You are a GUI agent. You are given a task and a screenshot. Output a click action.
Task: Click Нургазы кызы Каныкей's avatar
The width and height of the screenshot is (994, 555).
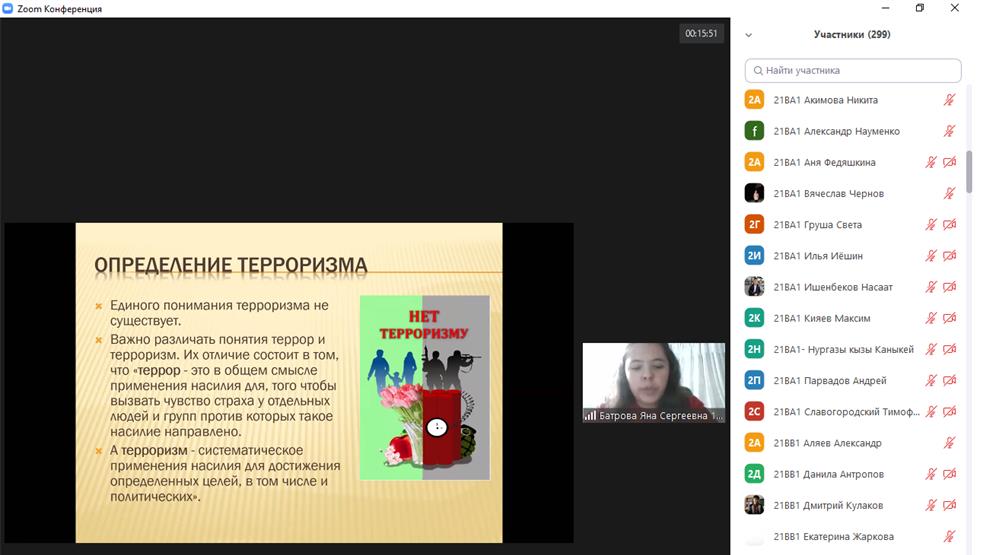(x=754, y=349)
